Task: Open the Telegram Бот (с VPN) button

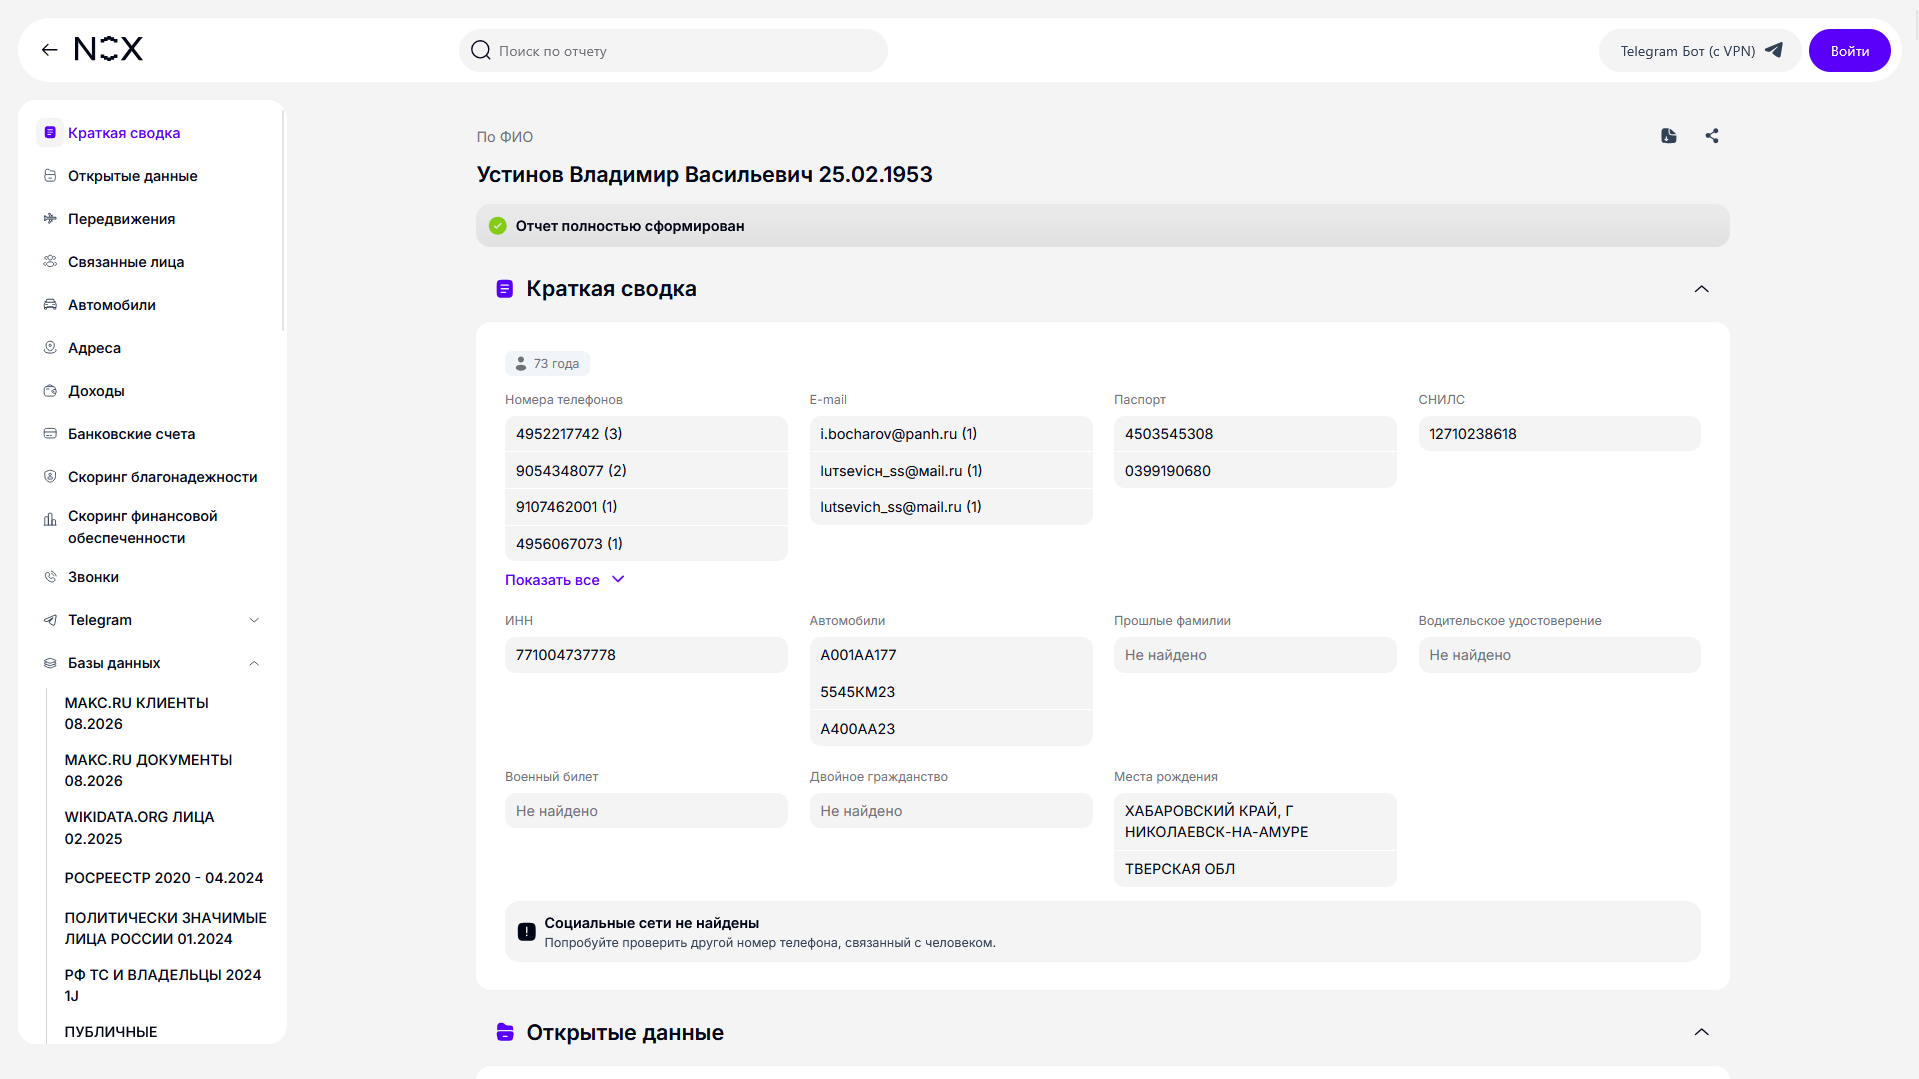Action: point(1700,51)
